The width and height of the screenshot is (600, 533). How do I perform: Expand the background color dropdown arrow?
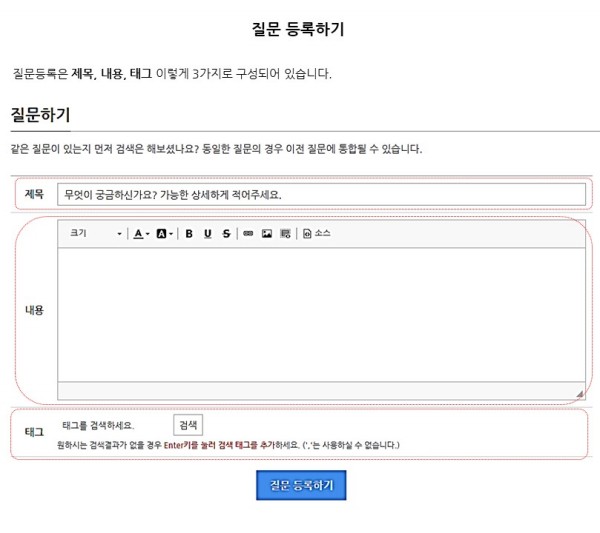[171, 234]
